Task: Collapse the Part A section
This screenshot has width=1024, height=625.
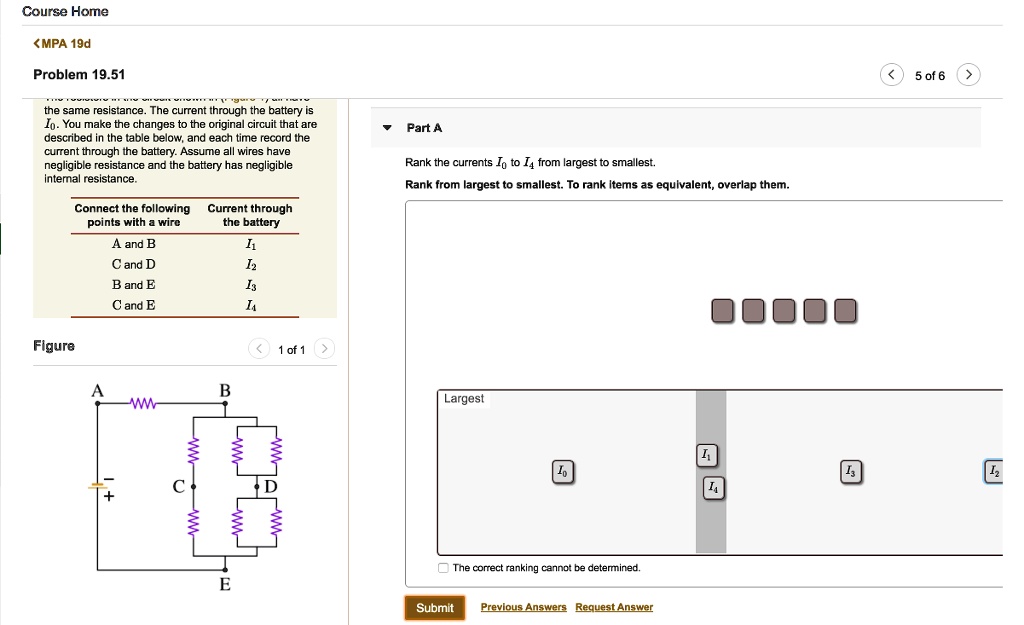Action: coord(385,128)
